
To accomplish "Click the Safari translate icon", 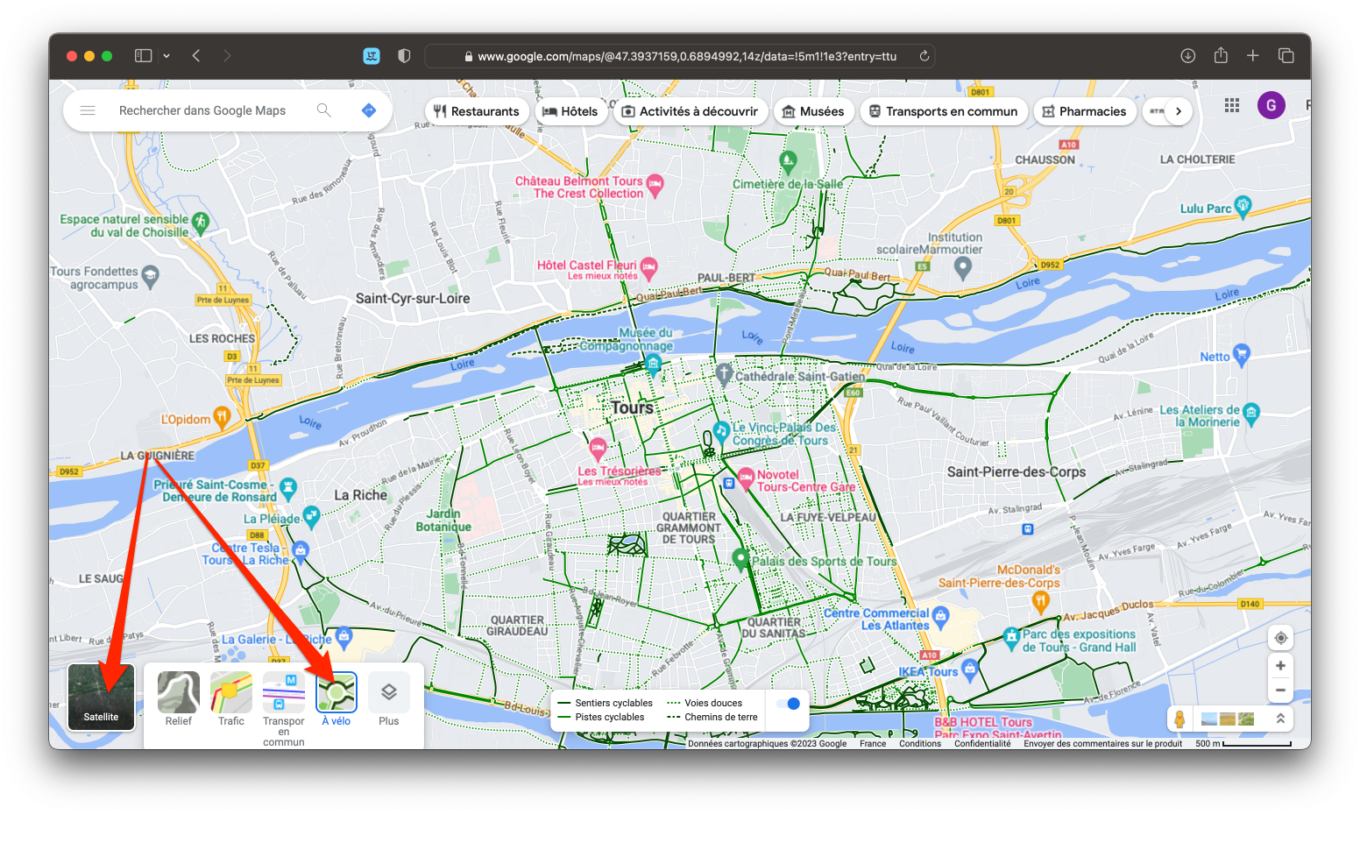I will coord(371,56).
